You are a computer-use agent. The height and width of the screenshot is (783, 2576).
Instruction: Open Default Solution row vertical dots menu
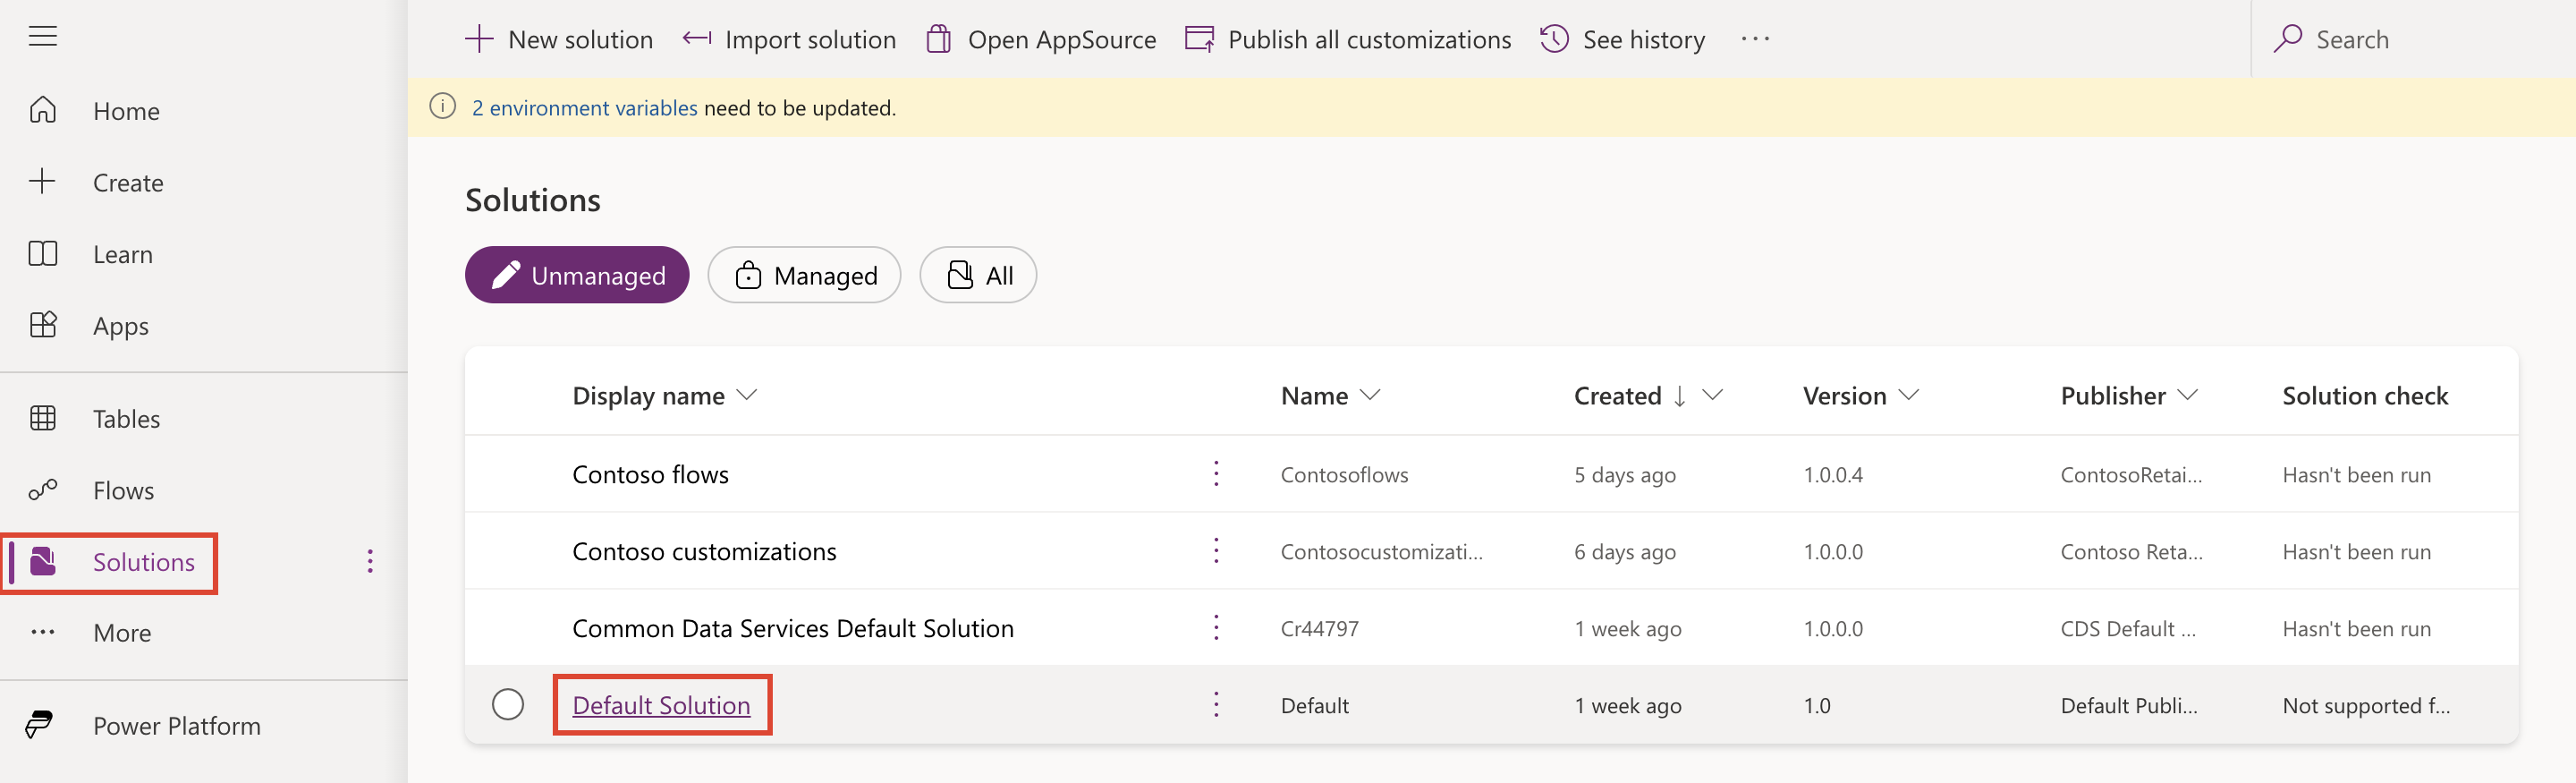click(x=1216, y=705)
